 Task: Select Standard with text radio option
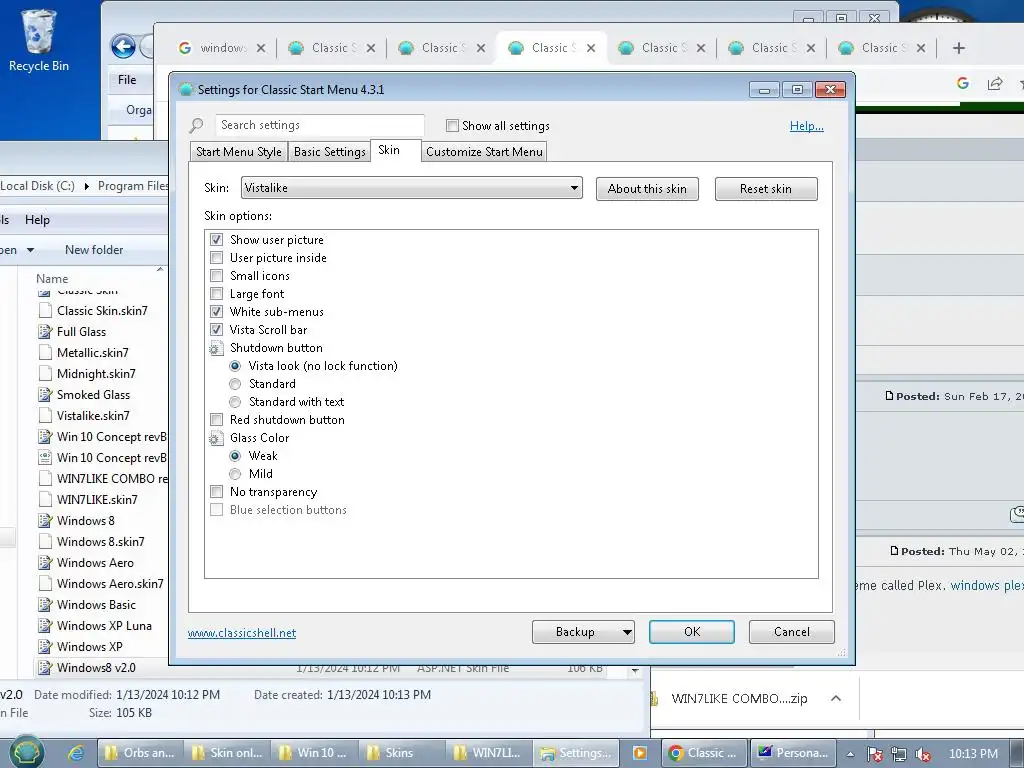point(235,402)
